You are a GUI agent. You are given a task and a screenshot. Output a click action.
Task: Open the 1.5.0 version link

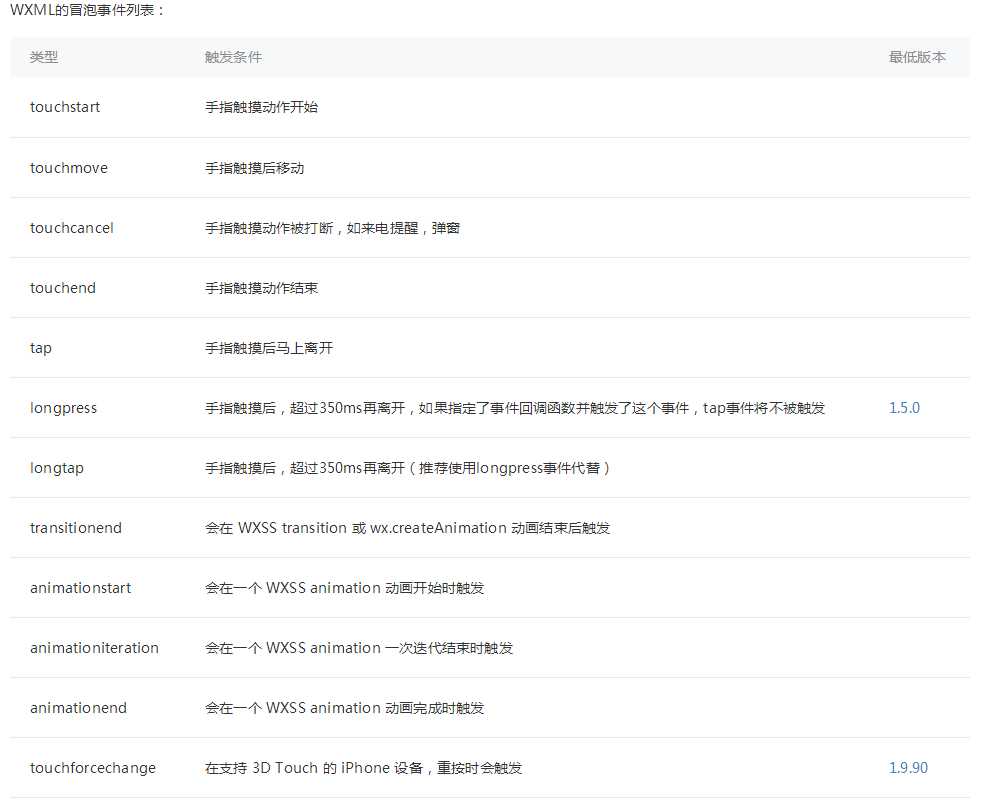[904, 408]
